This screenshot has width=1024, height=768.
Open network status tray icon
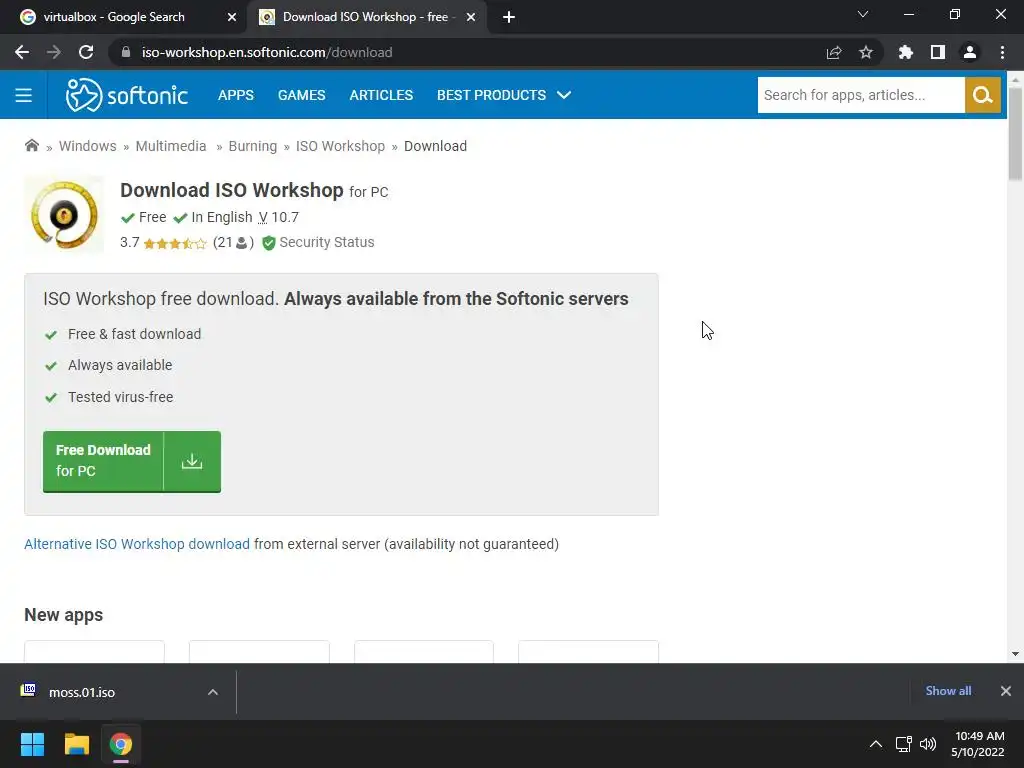903,744
